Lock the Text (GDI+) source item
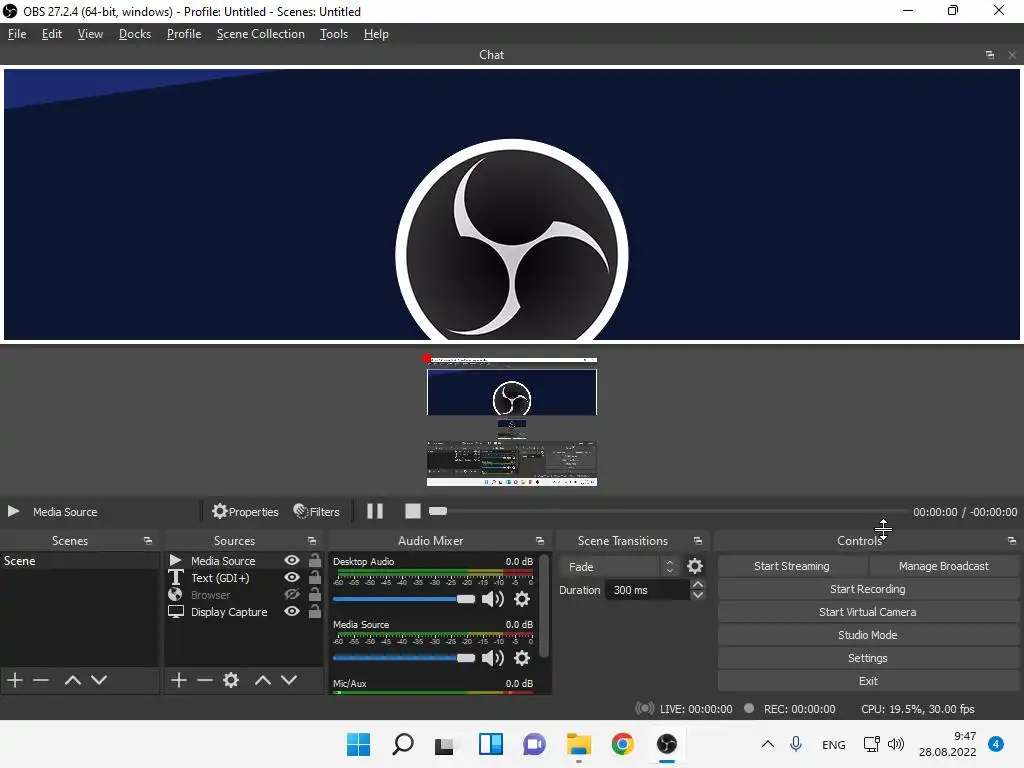The height and width of the screenshot is (768, 1024). tap(315, 577)
